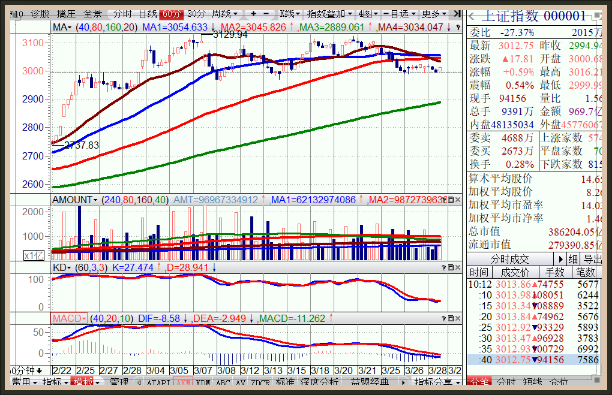Click the 3129.94 high price label on chart
612x395 pixels.
tap(230, 35)
